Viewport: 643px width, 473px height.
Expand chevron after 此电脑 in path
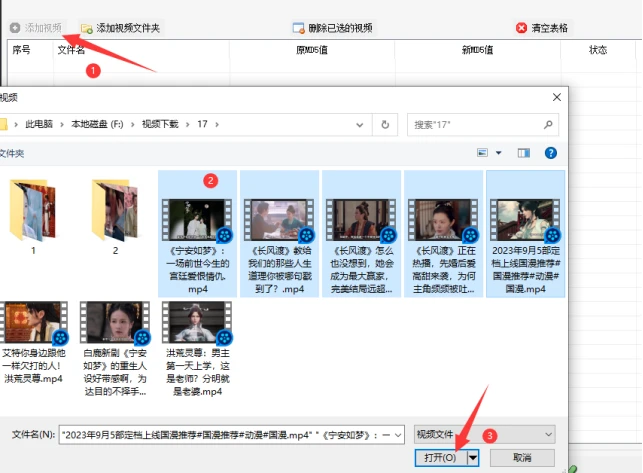coord(62,124)
